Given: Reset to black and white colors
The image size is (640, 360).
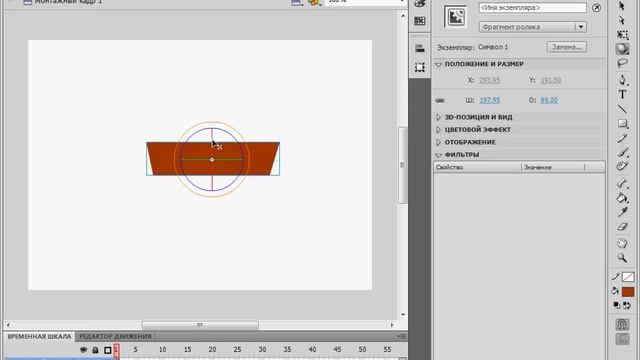Looking at the screenshot, I should tap(617, 305).
